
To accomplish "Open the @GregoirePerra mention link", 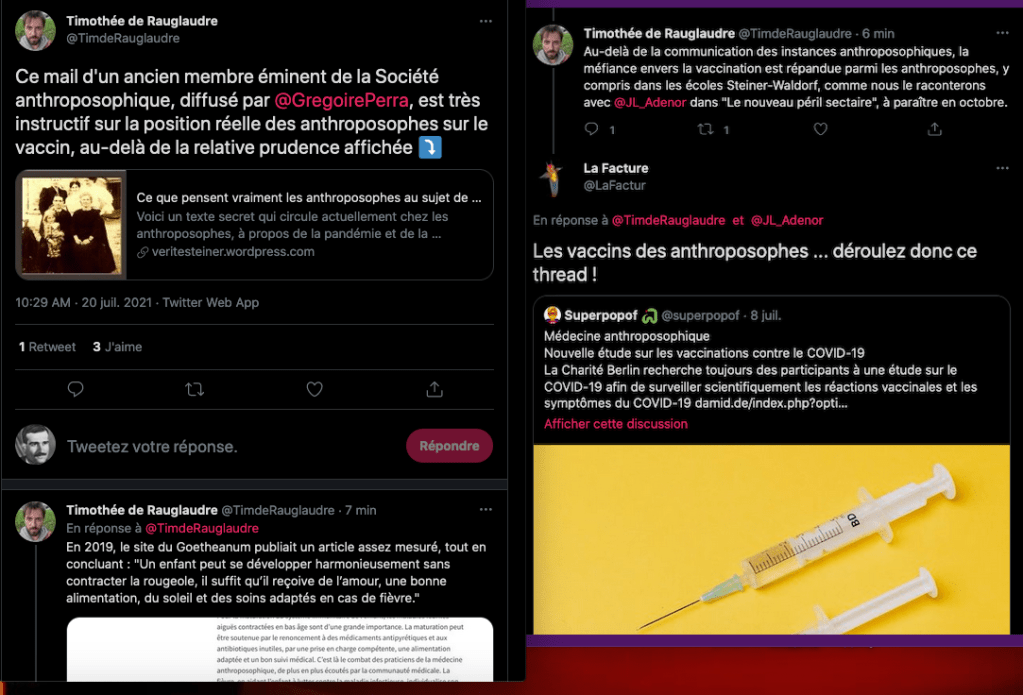I will (x=341, y=100).
